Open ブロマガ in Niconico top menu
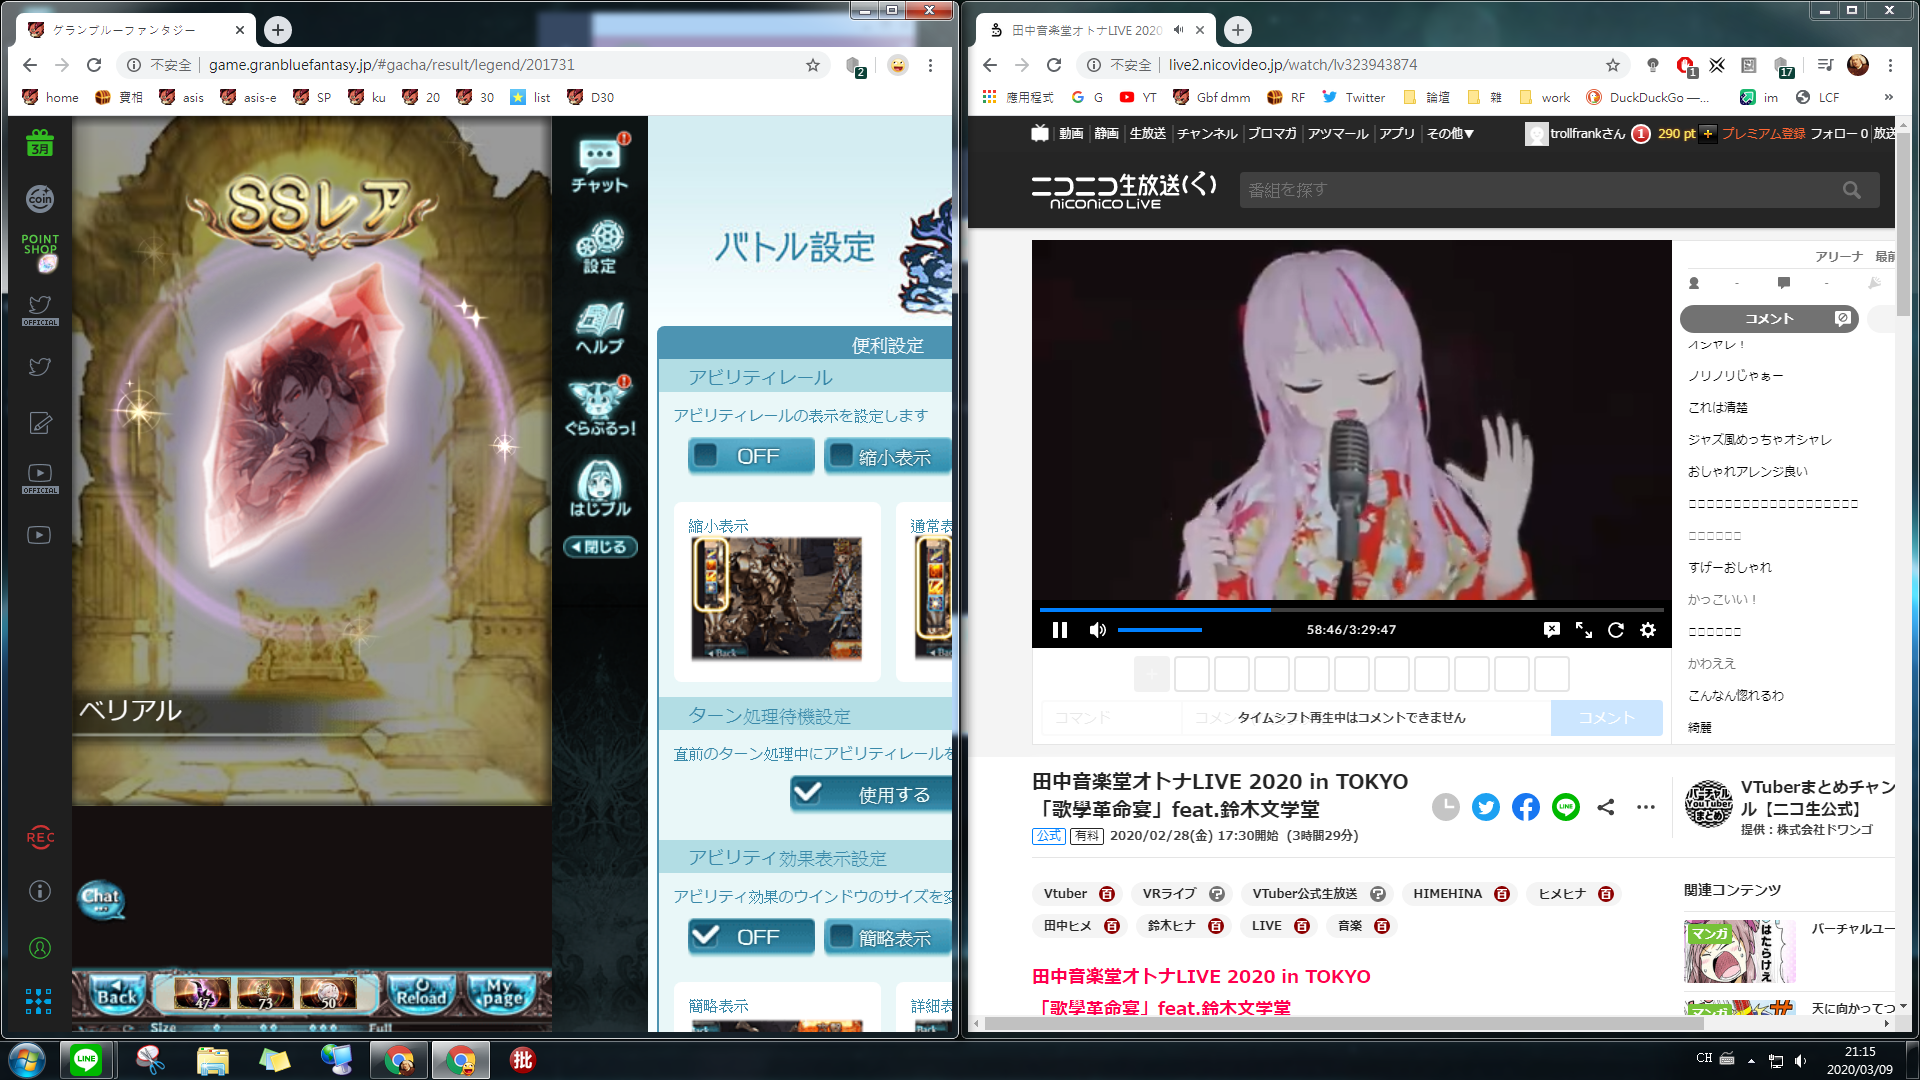Screen dimensions: 1920x1080 point(1272,133)
